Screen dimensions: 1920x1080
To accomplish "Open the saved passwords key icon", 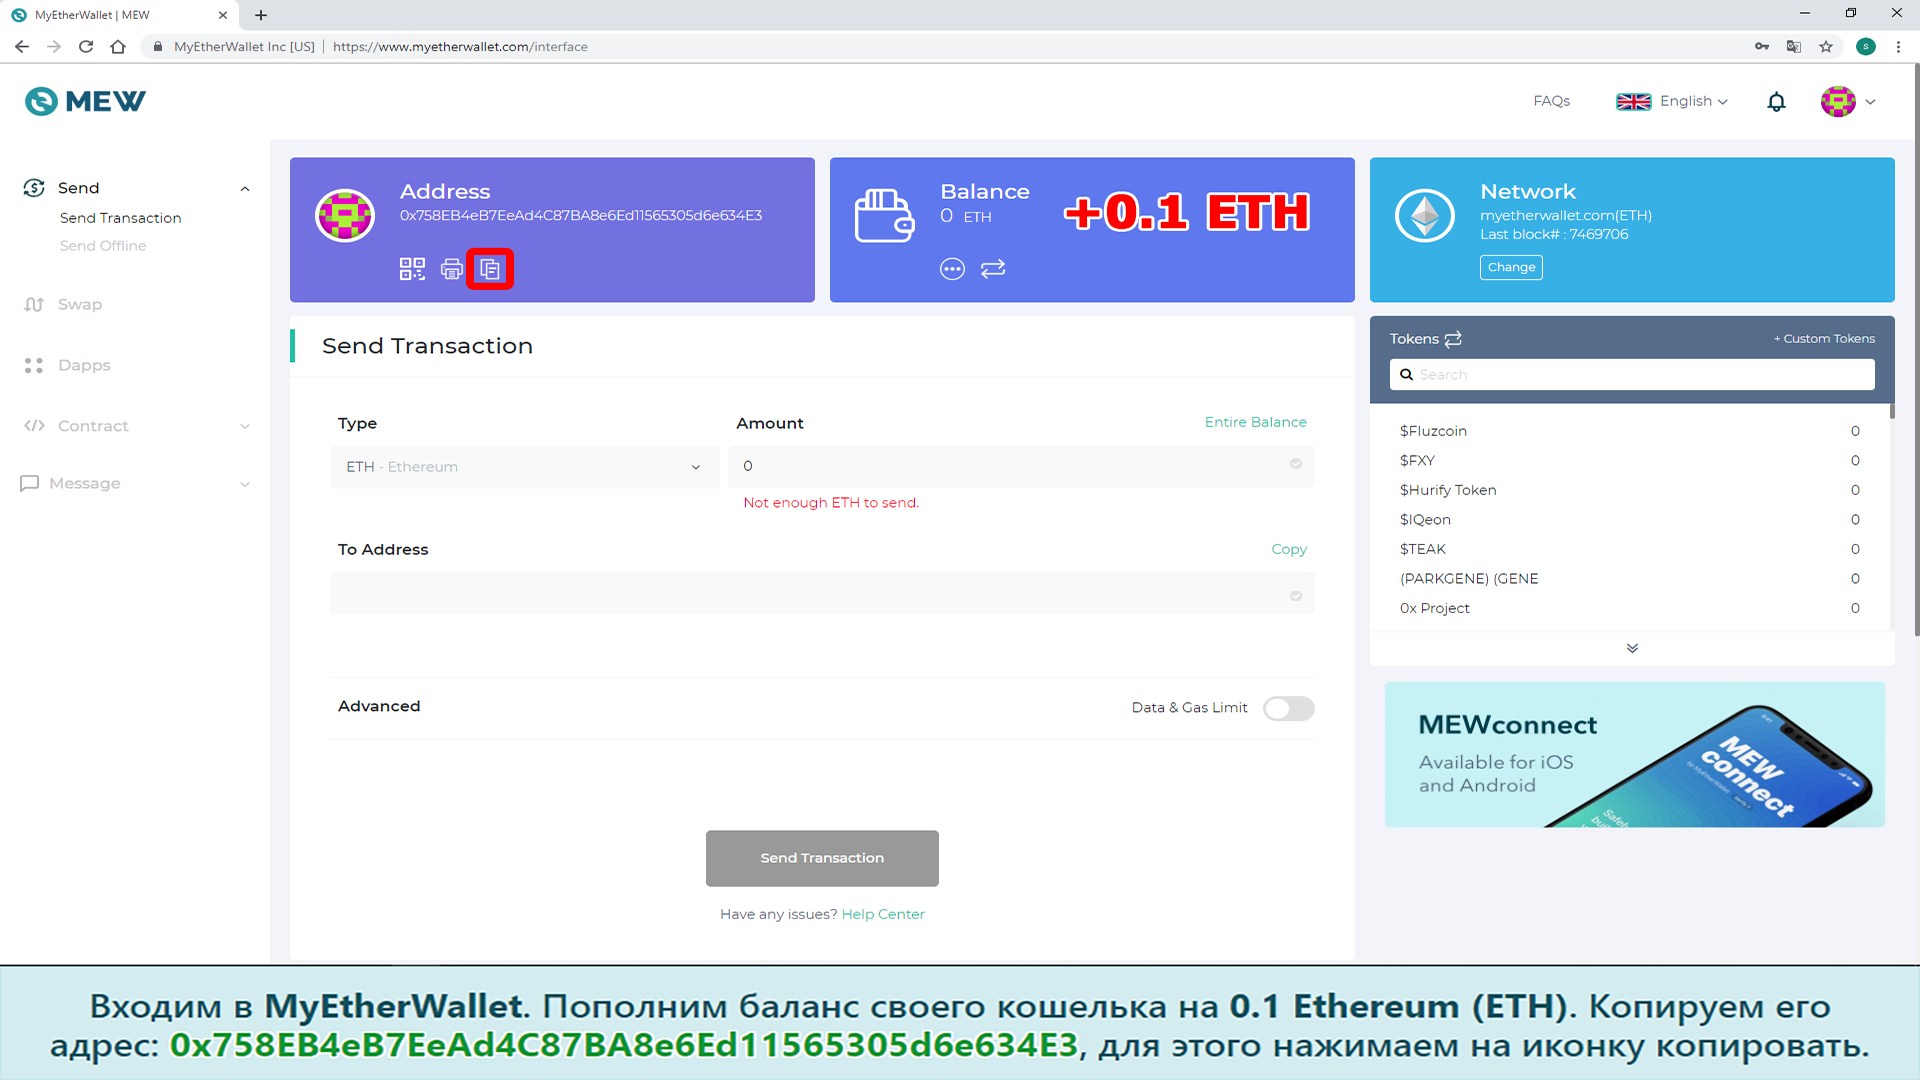I will [x=1762, y=47].
